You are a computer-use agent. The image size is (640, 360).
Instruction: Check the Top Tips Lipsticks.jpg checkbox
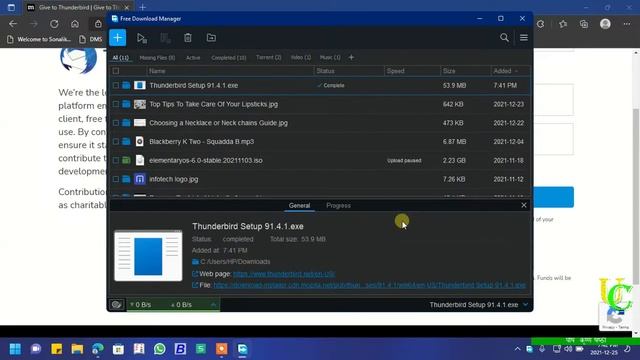116,104
